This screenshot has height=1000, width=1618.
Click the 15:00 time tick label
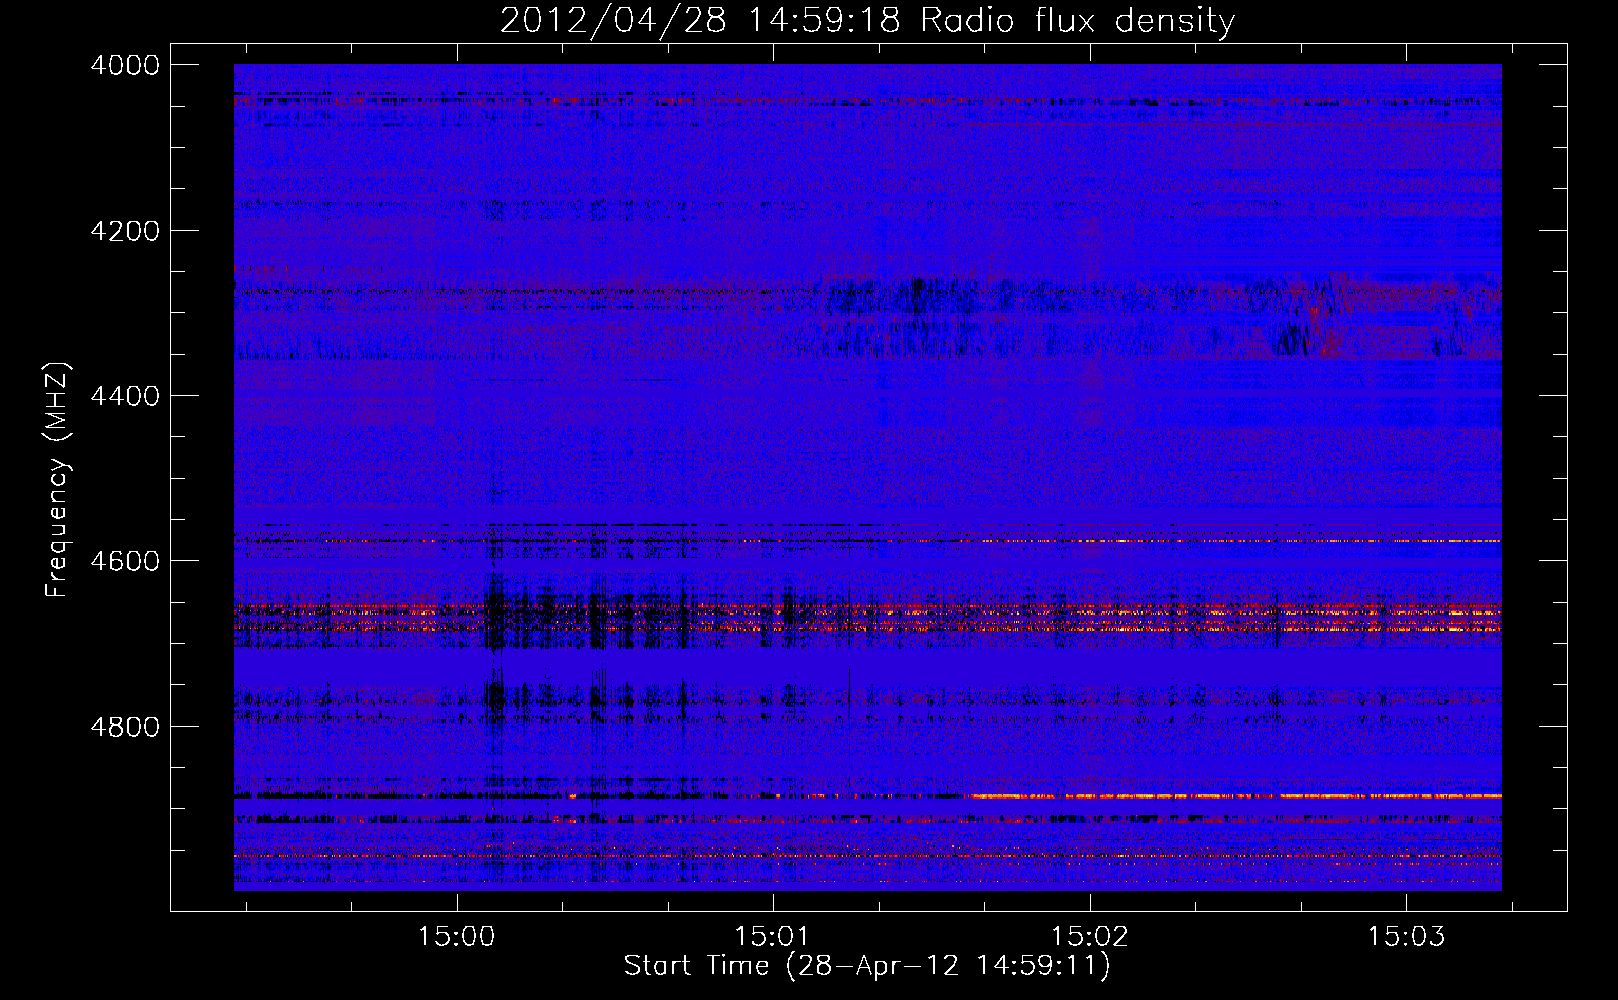tap(457, 937)
